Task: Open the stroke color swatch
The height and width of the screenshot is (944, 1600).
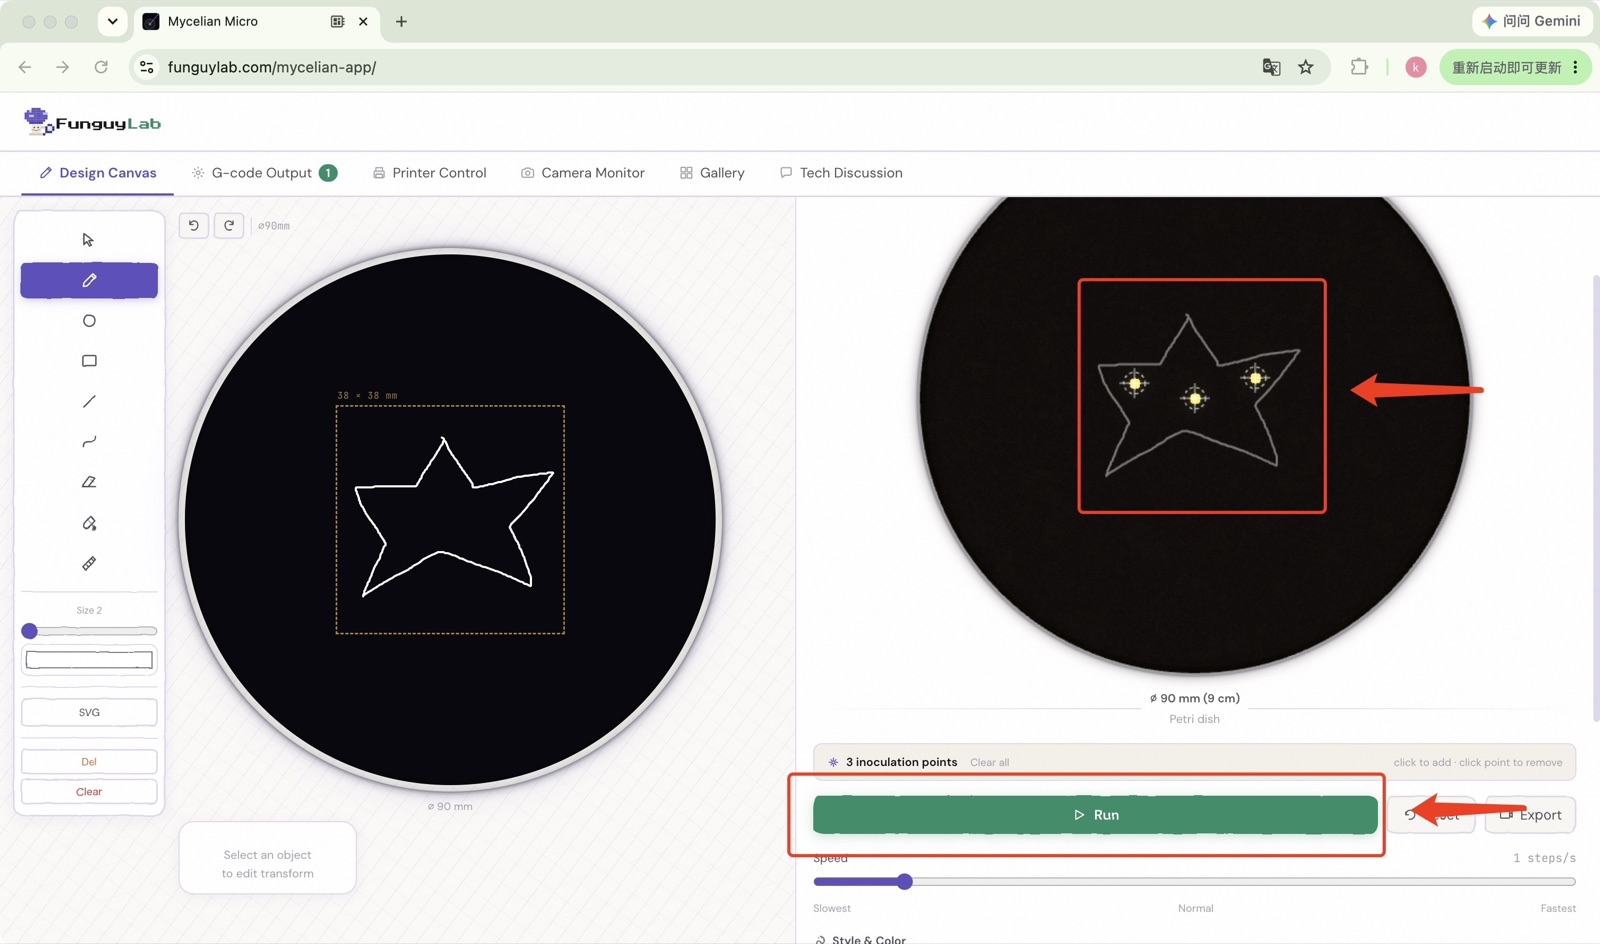Action: click(89, 660)
